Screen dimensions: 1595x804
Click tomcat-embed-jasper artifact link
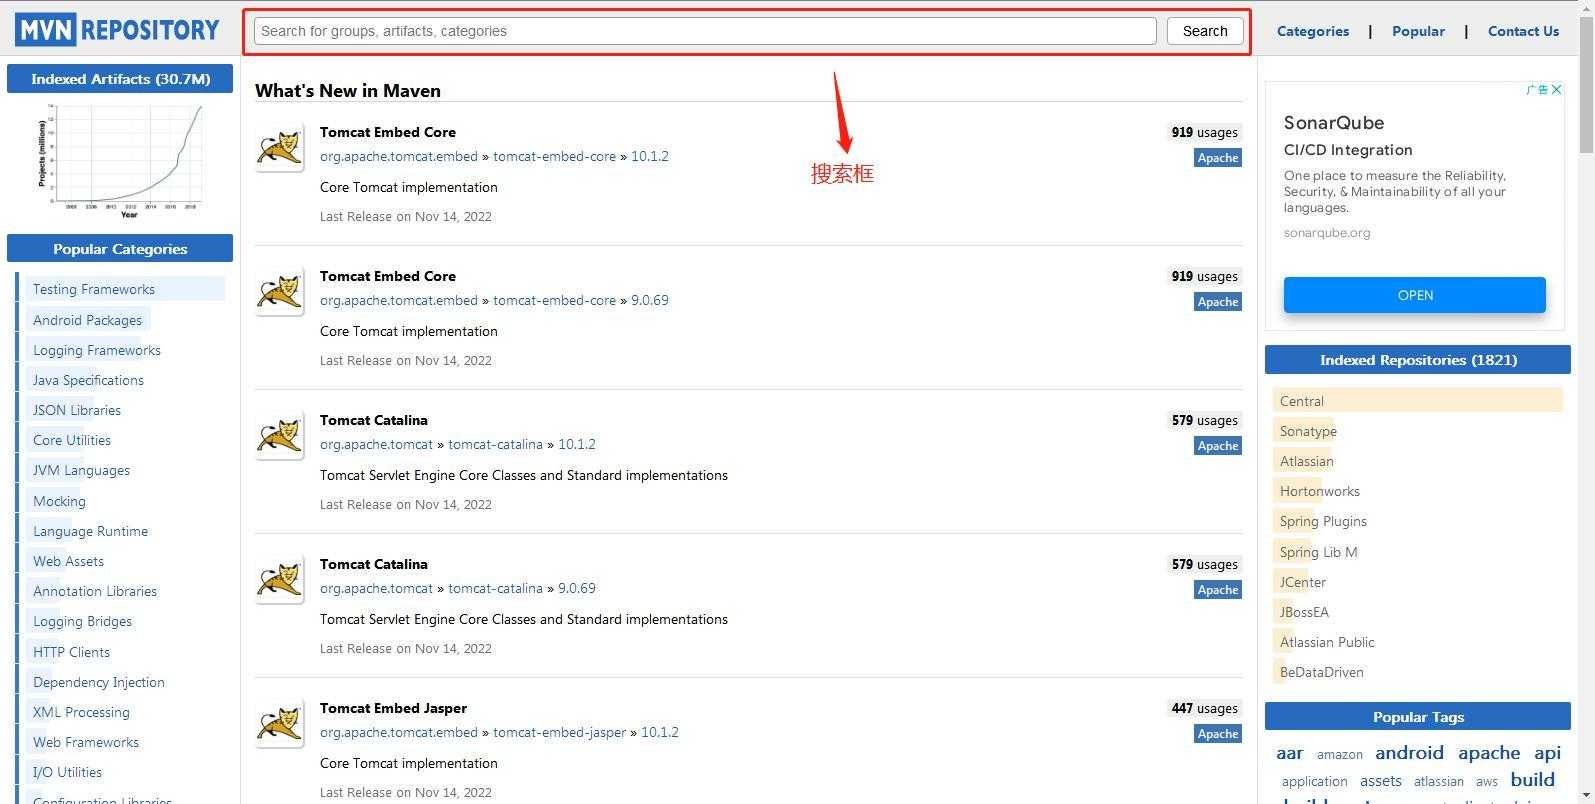tap(559, 732)
